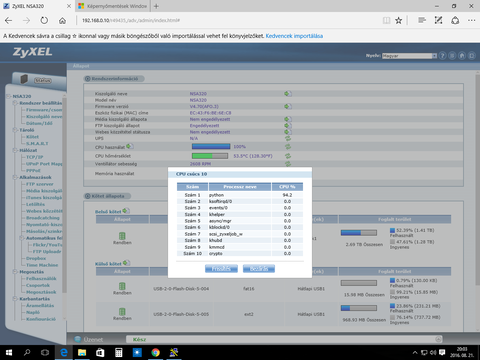Click the CPU % column header
The width and height of the screenshot is (480, 360).
tap(287, 187)
